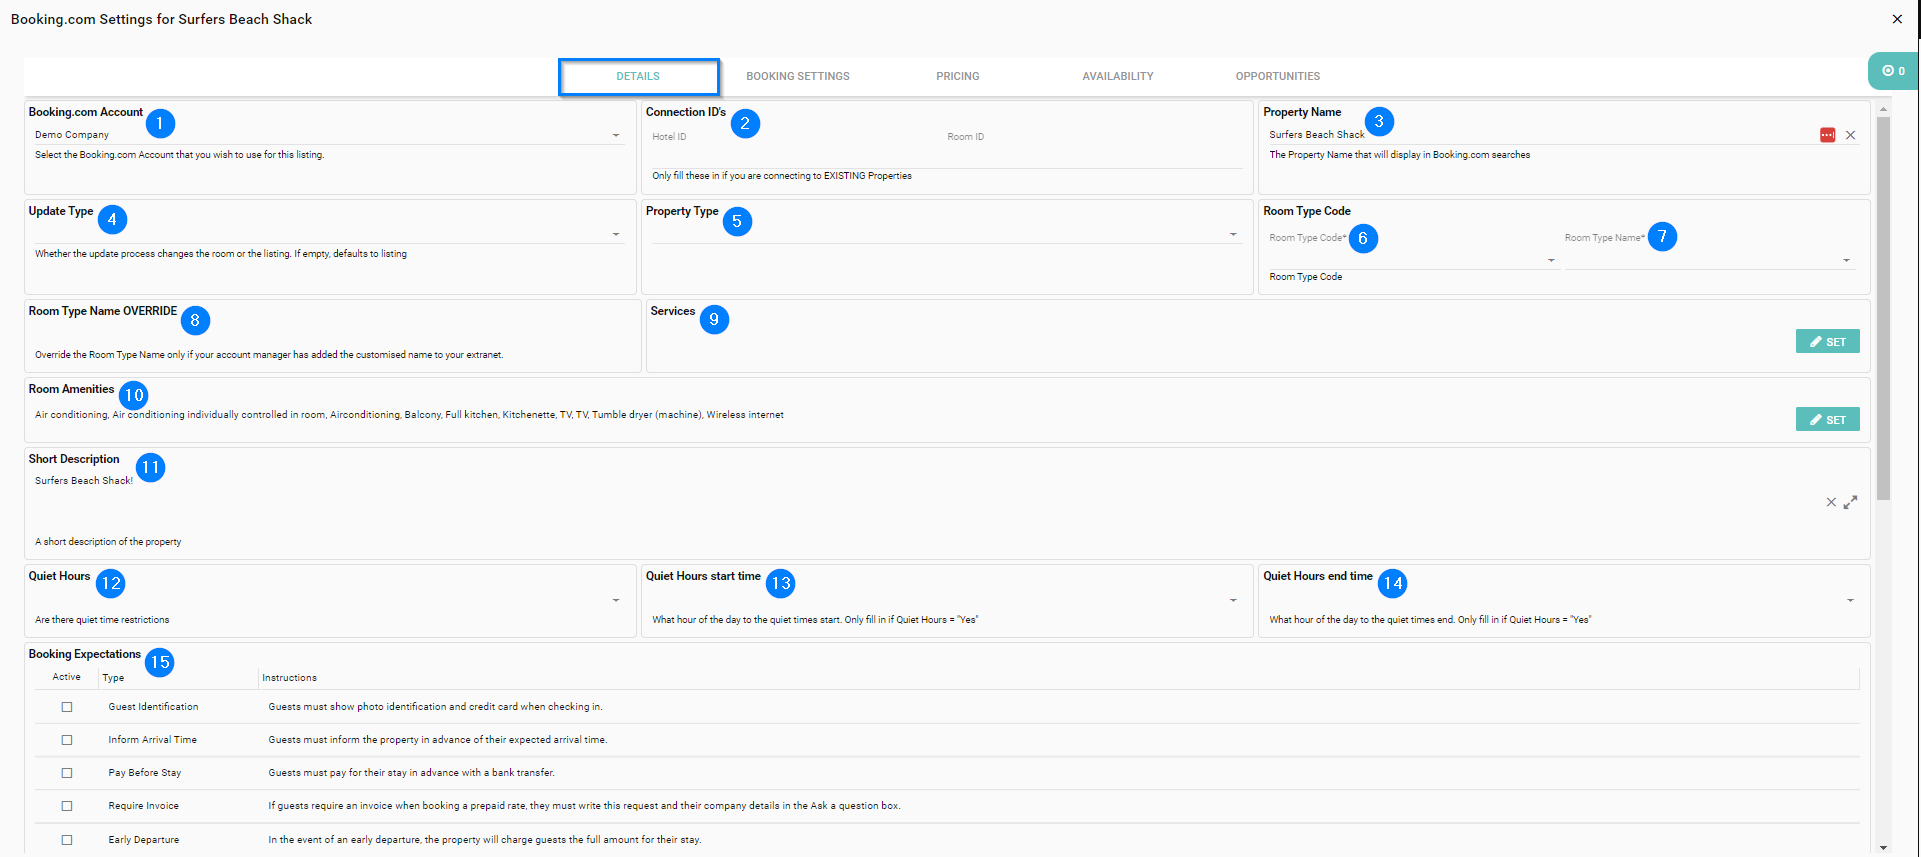Clear the Short Description text

pyautogui.click(x=1831, y=502)
